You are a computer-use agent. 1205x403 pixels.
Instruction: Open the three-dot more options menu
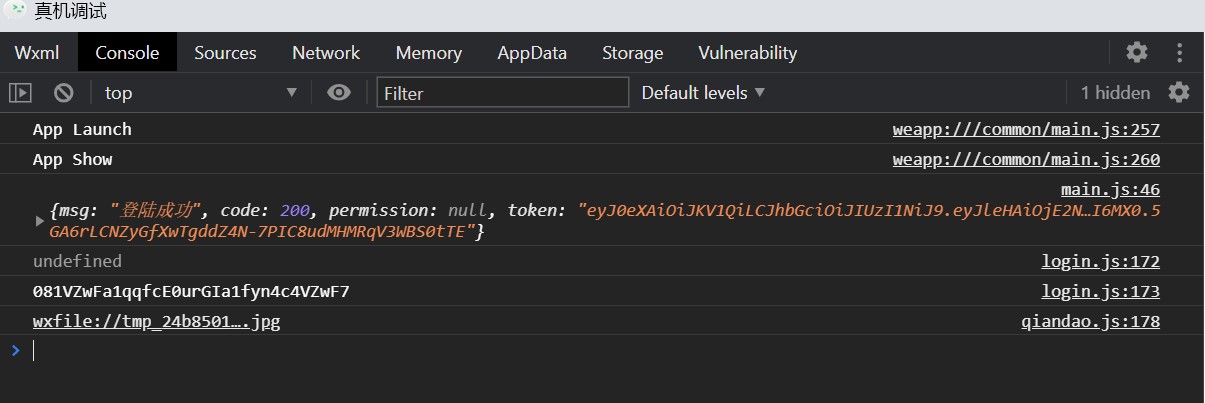coord(1180,52)
